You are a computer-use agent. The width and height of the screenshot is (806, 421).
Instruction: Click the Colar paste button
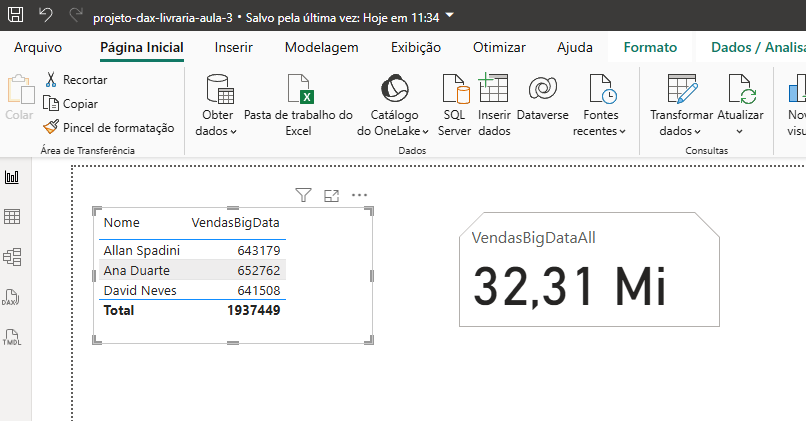20,97
